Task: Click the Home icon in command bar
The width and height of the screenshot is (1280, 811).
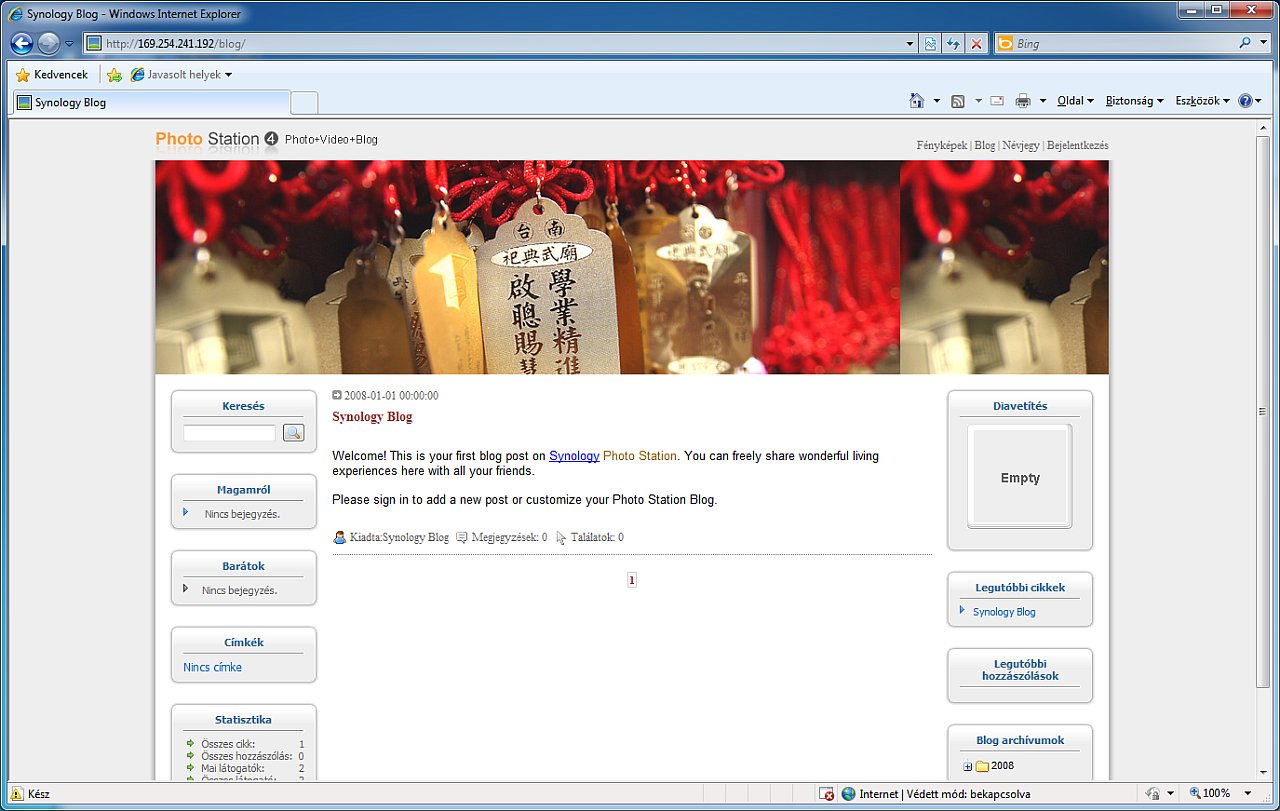Action: point(916,101)
